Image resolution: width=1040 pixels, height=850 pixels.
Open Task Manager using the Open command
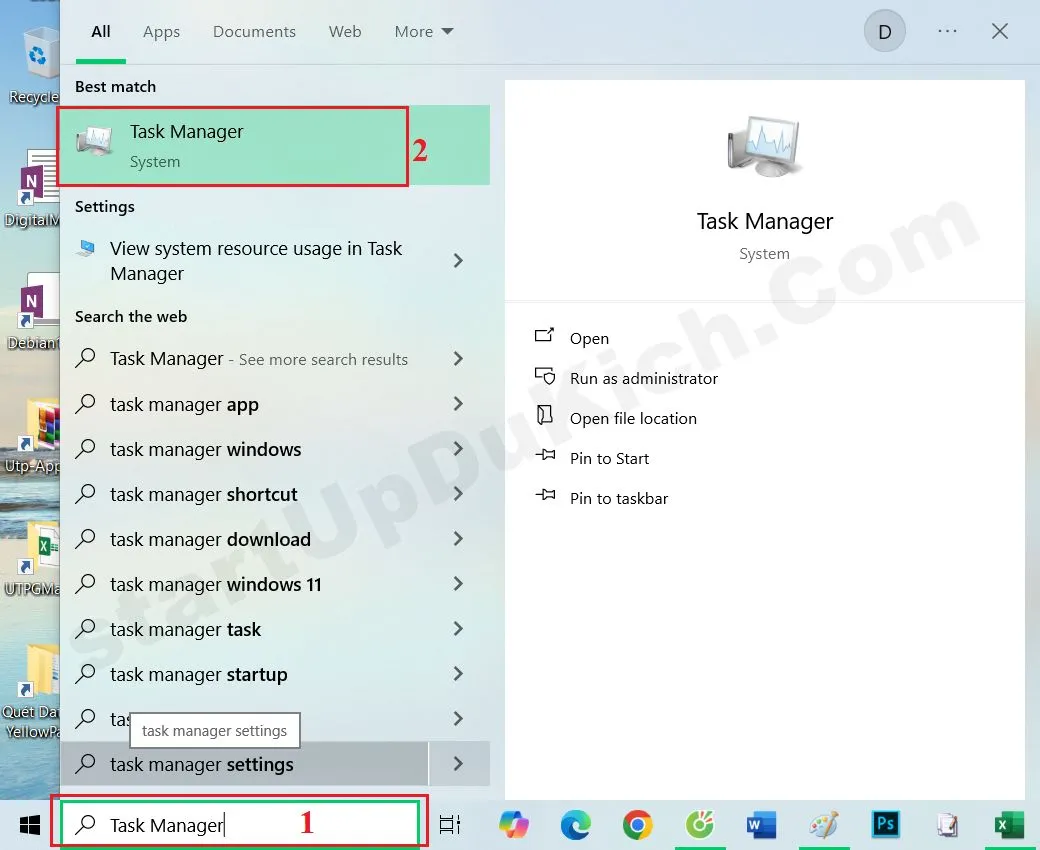click(x=589, y=338)
